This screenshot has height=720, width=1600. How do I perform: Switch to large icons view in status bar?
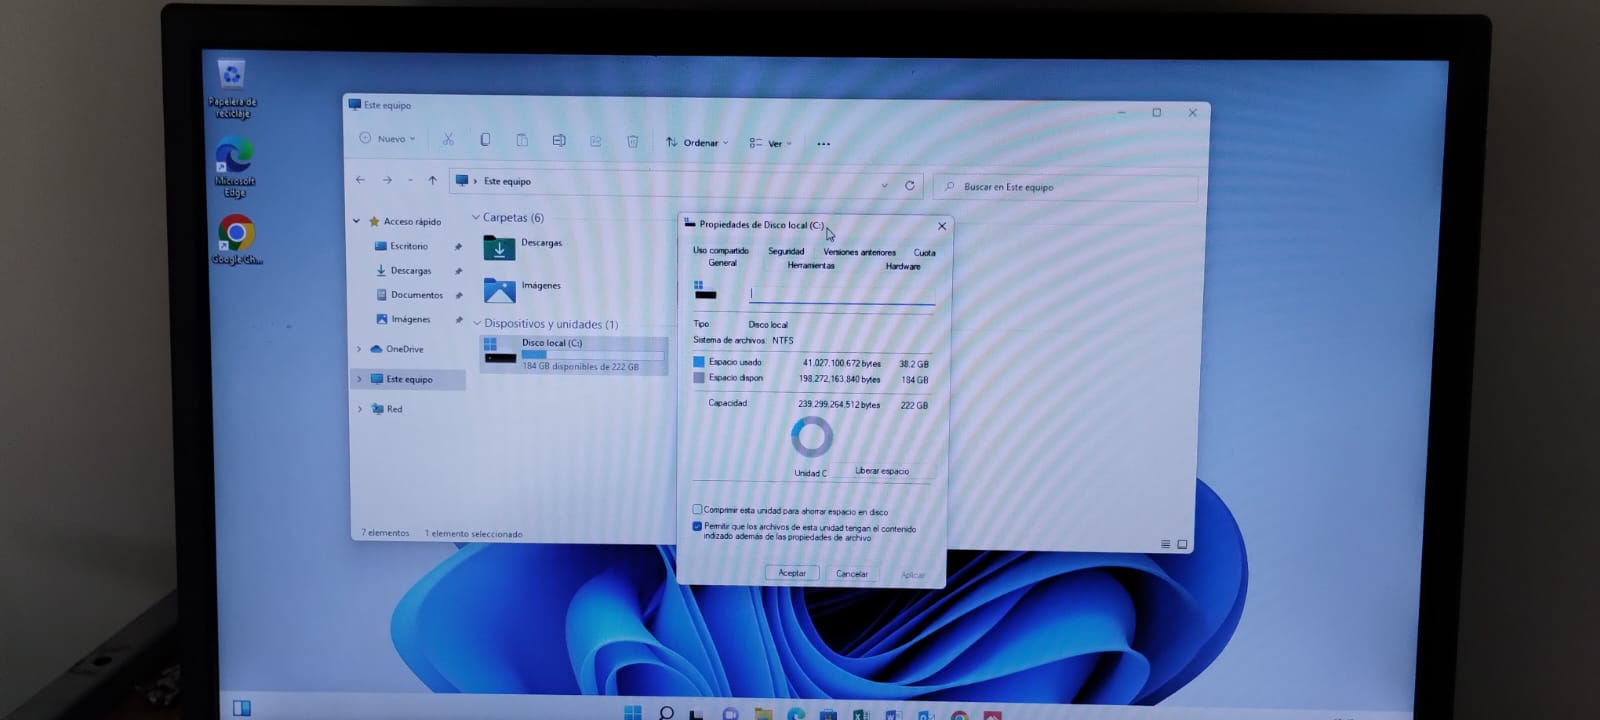click(1183, 545)
